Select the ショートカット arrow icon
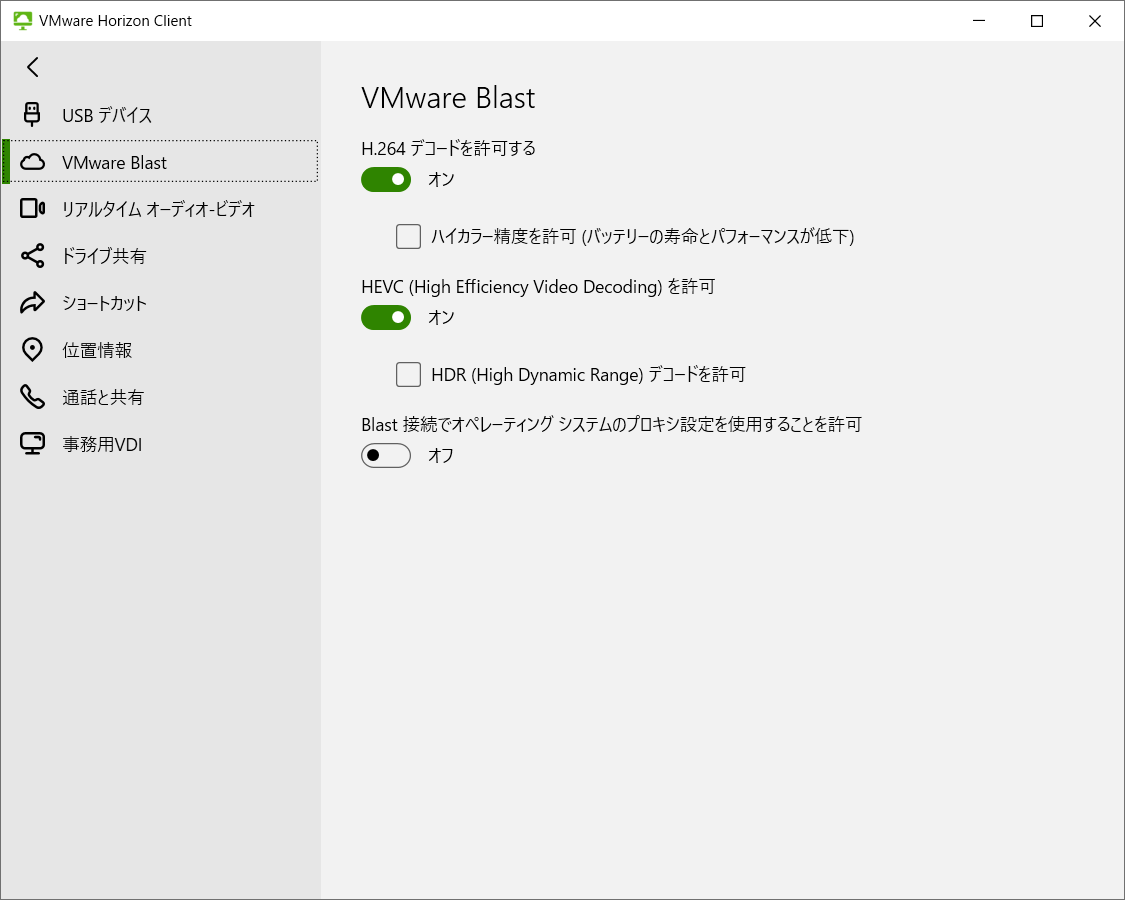This screenshot has width=1125, height=900. tap(31, 302)
